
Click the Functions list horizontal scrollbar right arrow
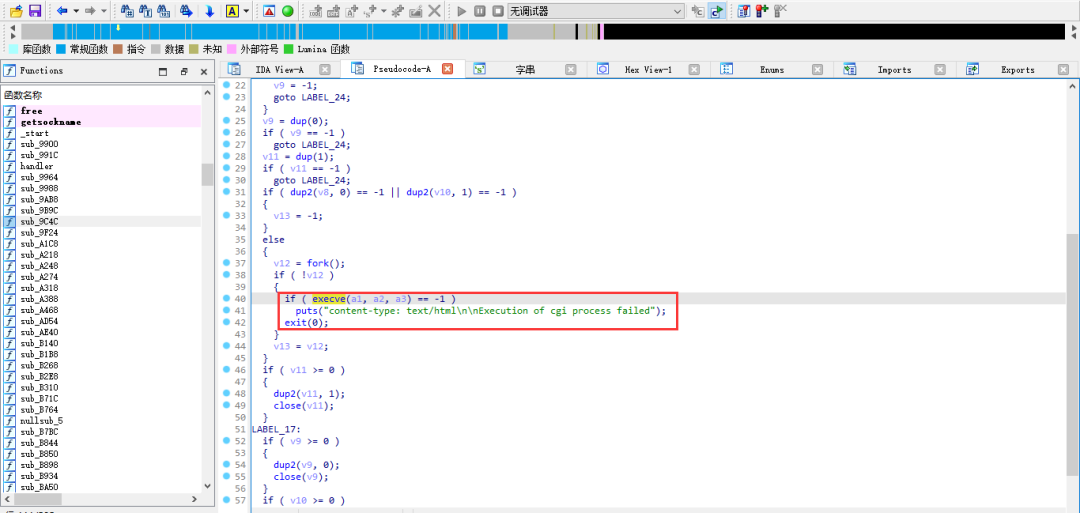(x=194, y=499)
